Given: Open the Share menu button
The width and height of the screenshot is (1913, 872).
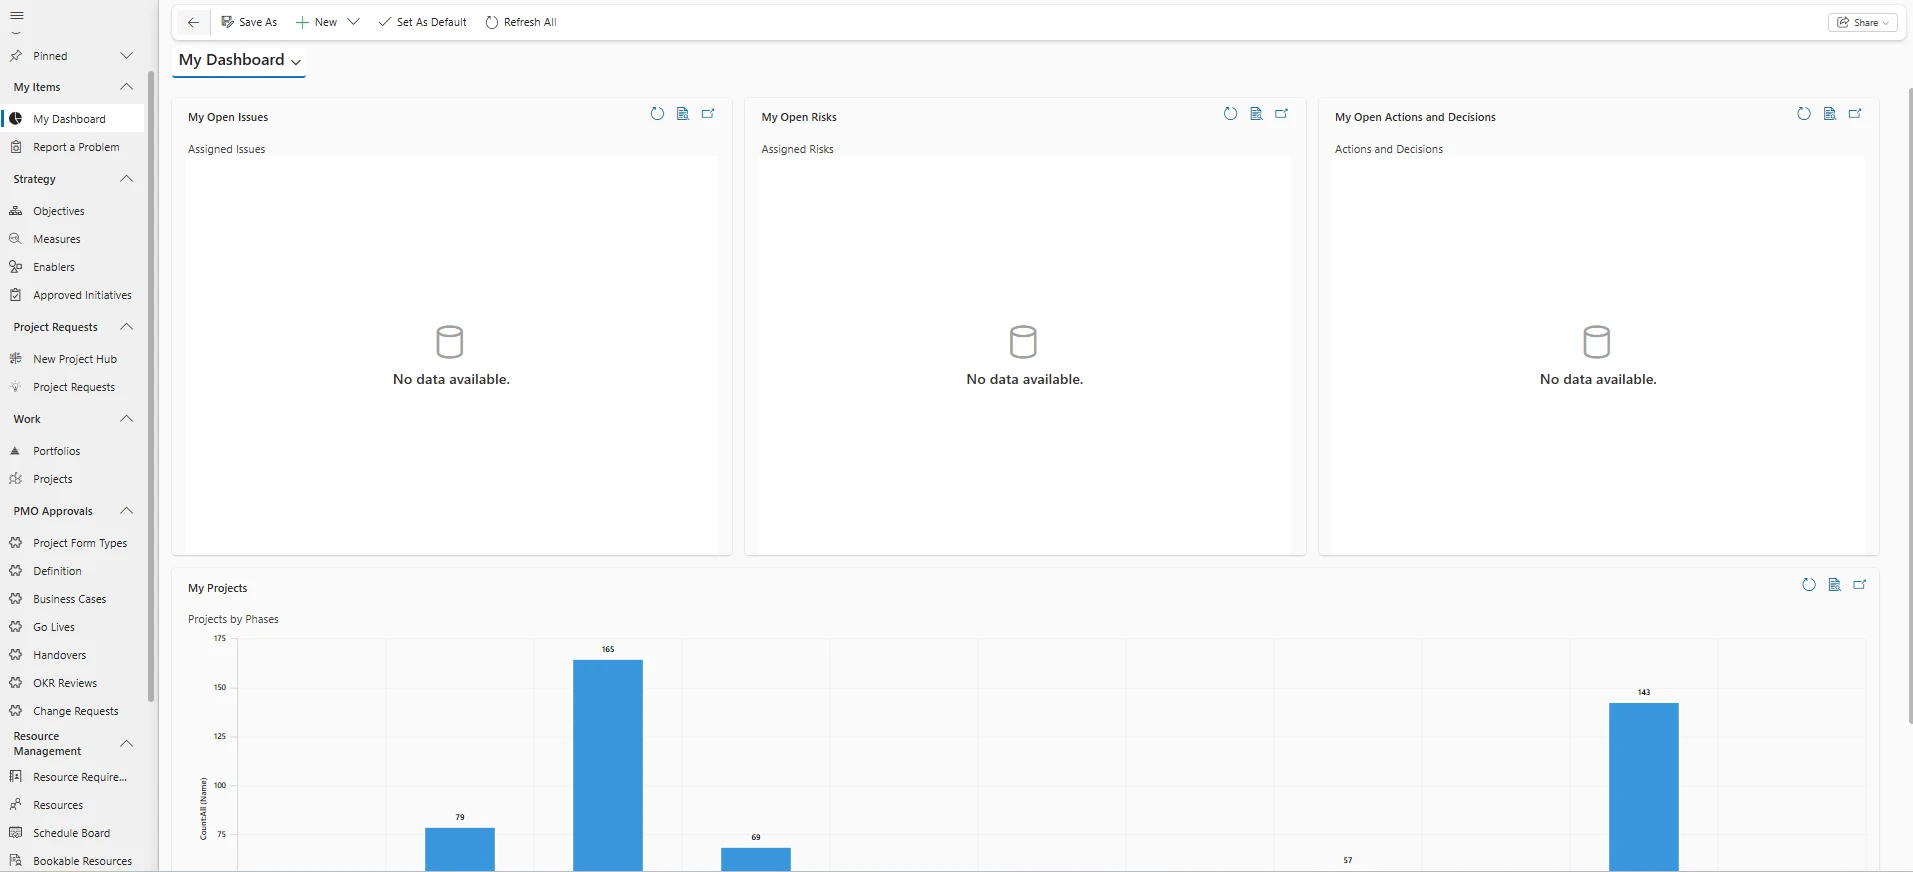Looking at the screenshot, I should 1862,22.
